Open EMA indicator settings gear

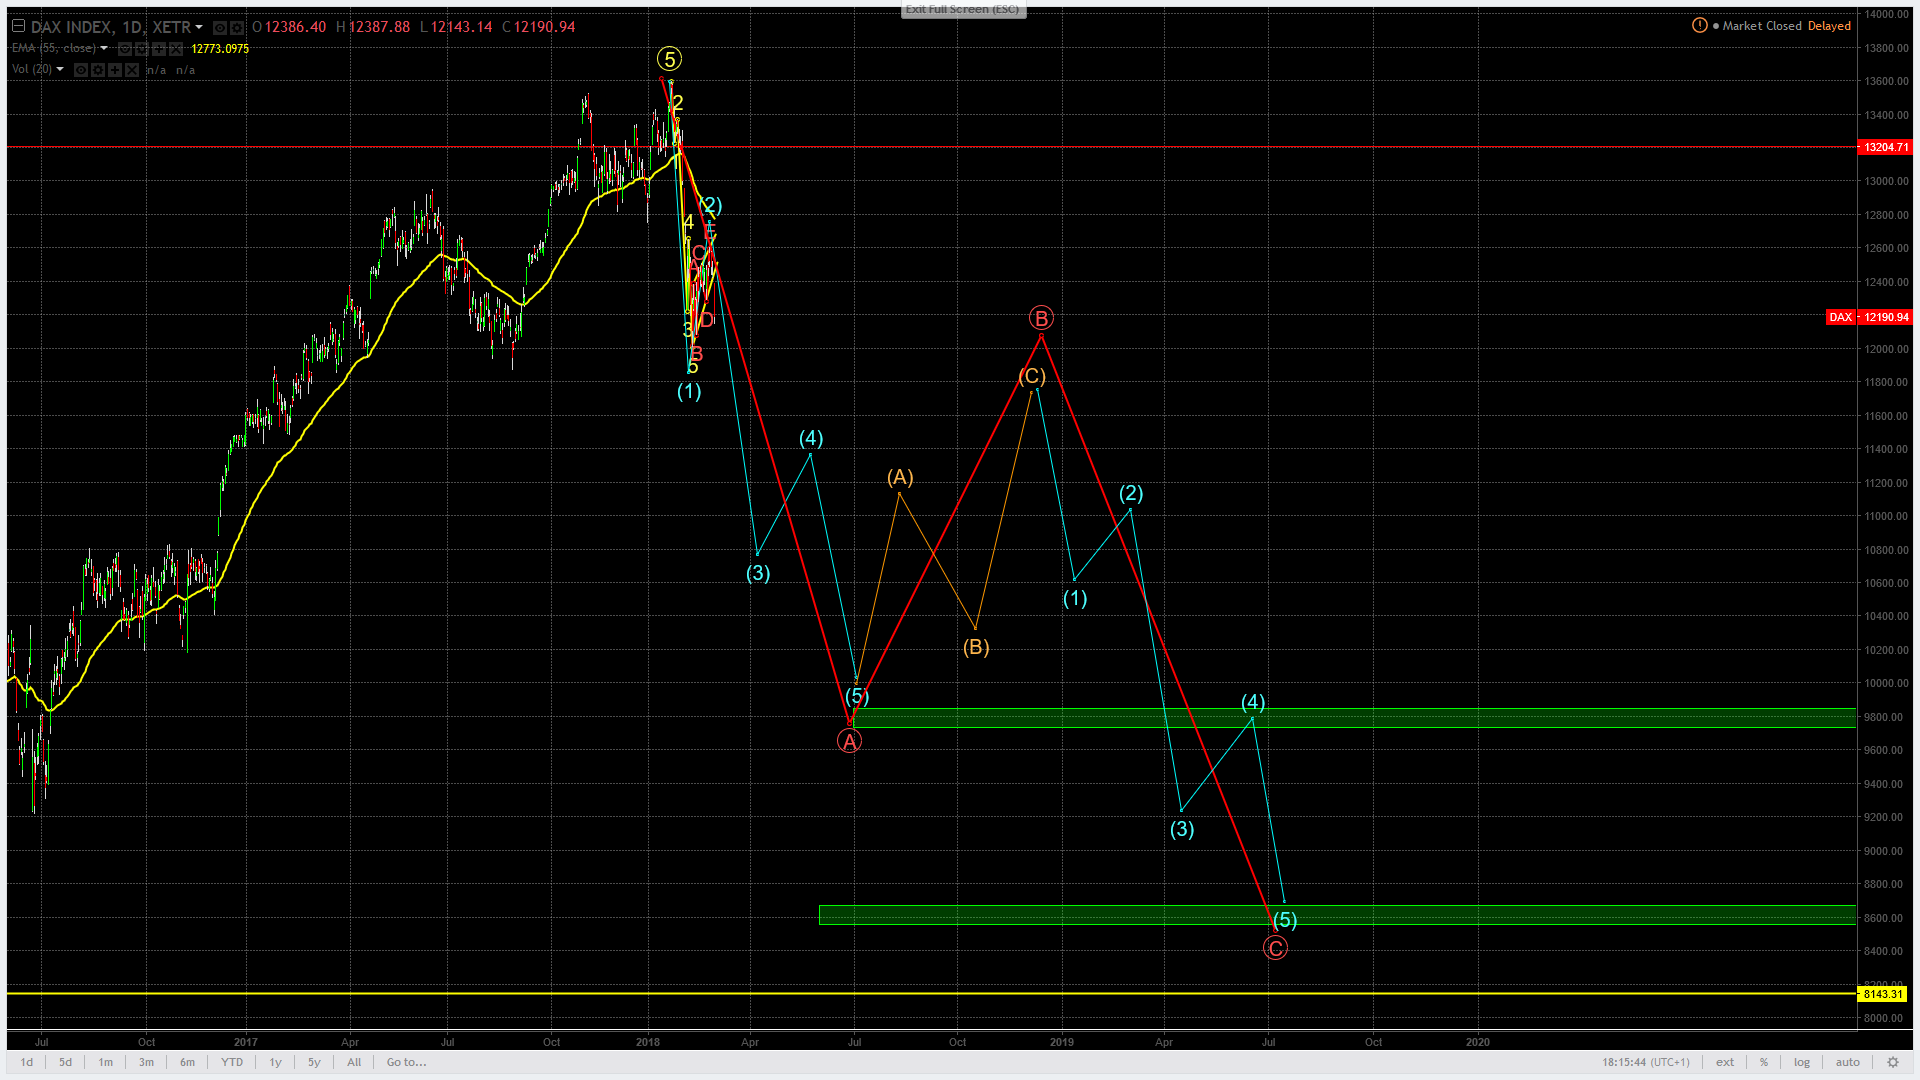[142, 49]
